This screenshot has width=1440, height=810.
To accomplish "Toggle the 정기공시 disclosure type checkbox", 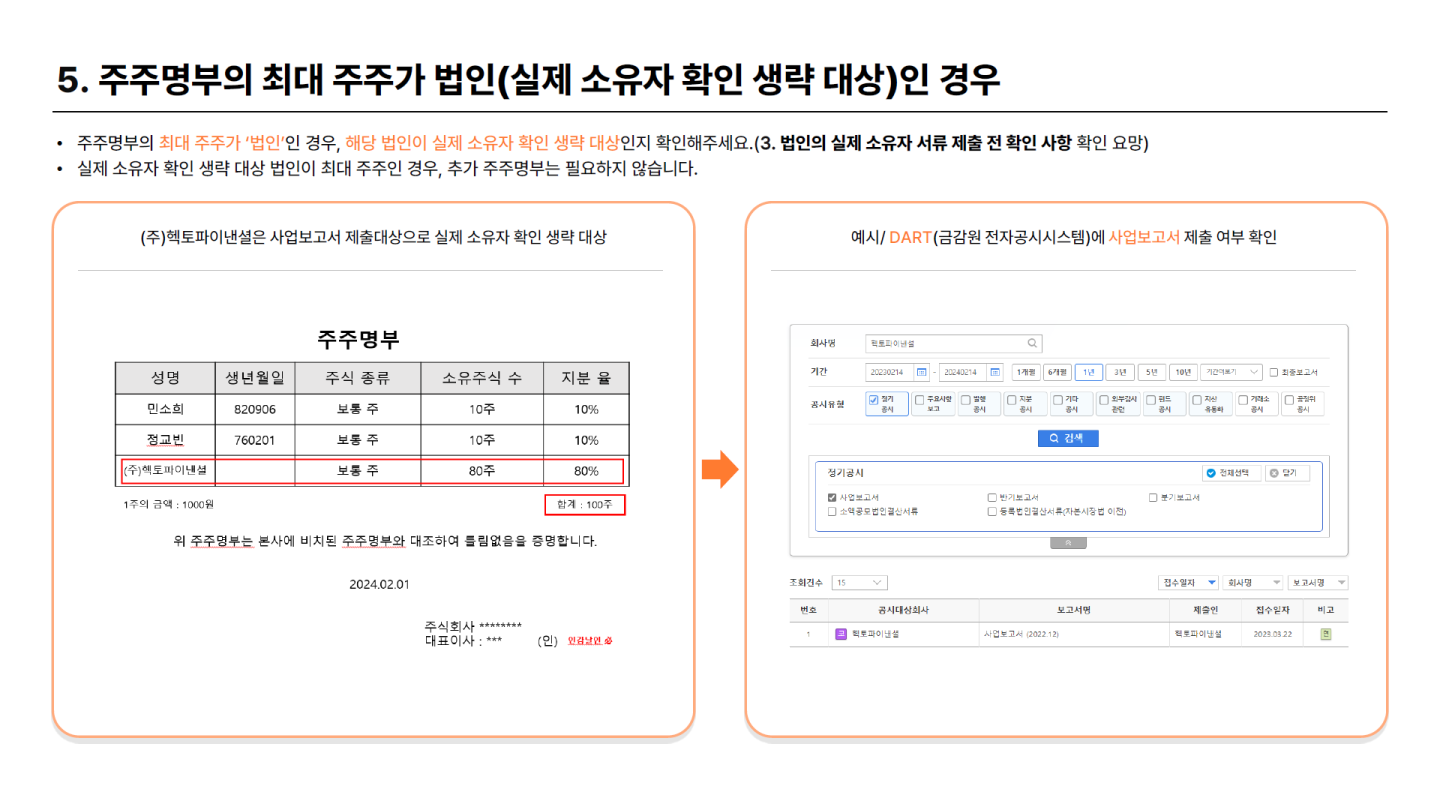I will point(874,399).
